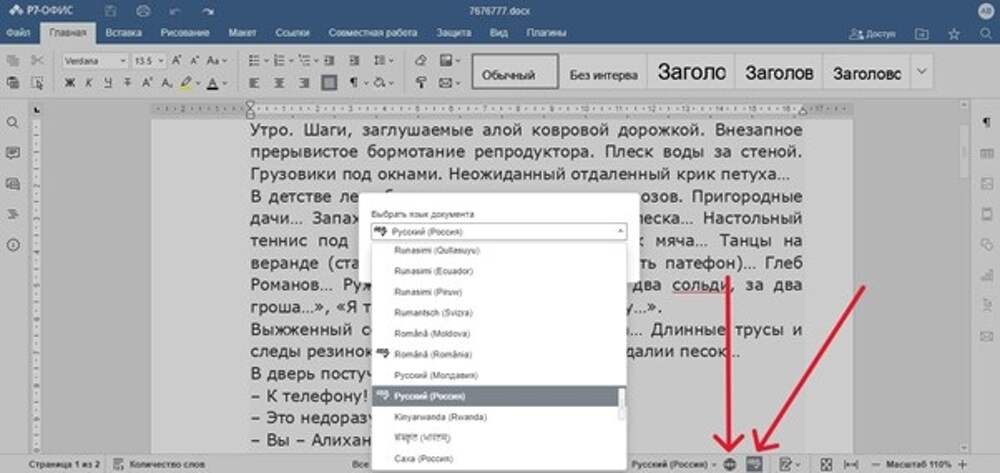Screen dimensions: 1000x473
Task: Click the clear style eraser icon
Action: coord(420,61)
